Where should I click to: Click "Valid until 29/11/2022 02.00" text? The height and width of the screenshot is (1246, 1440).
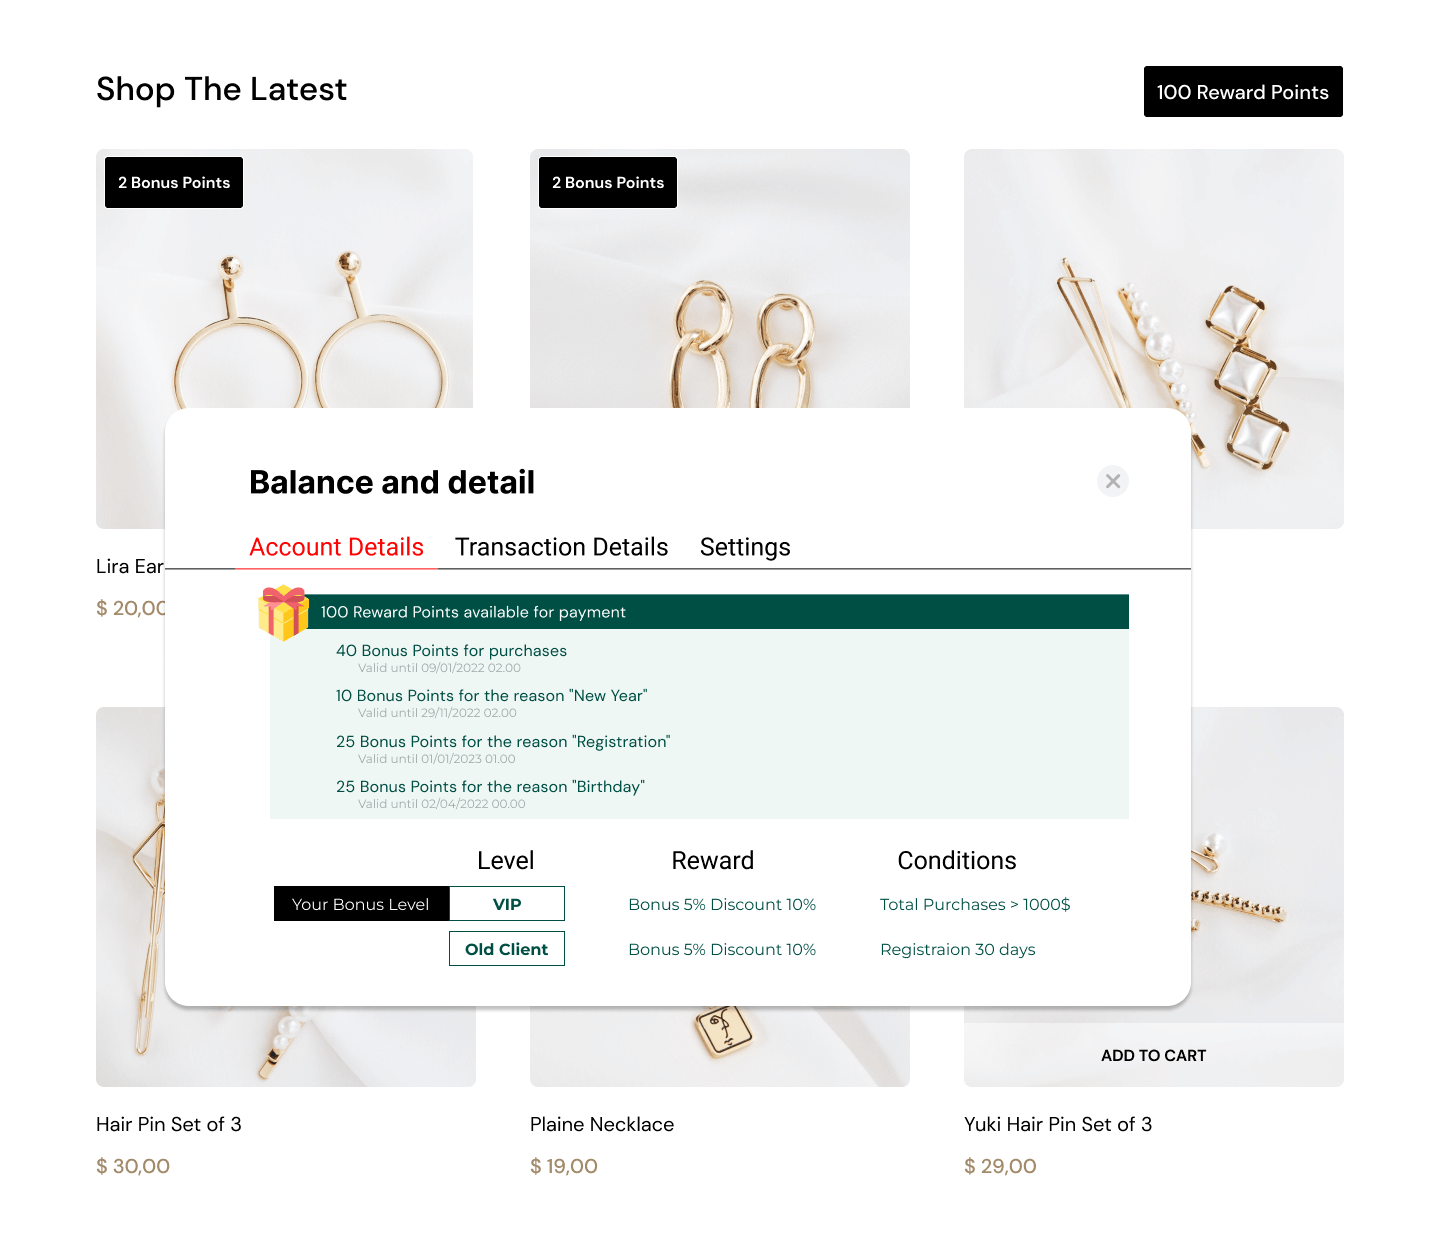pyautogui.click(x=437, y=713)
